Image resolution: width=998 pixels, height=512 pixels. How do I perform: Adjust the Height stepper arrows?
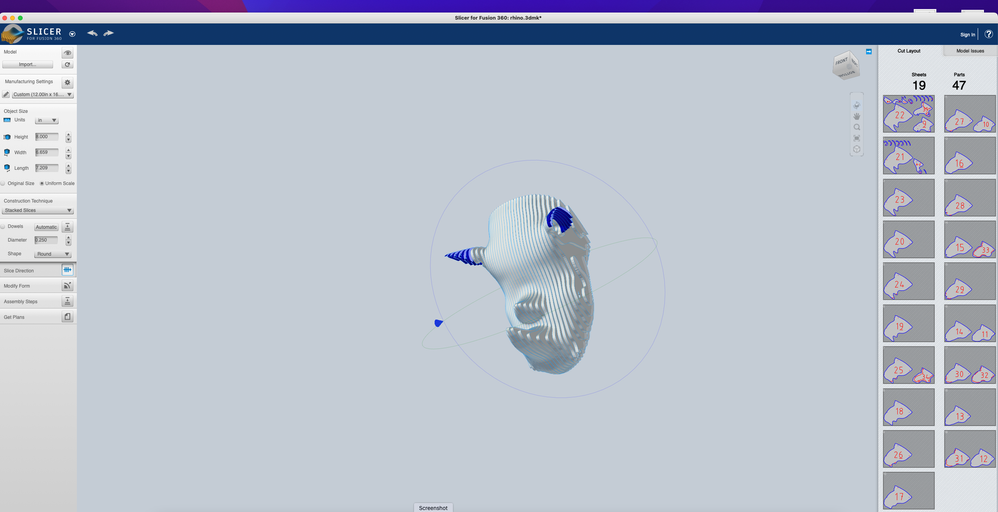[x=68, y=138]
